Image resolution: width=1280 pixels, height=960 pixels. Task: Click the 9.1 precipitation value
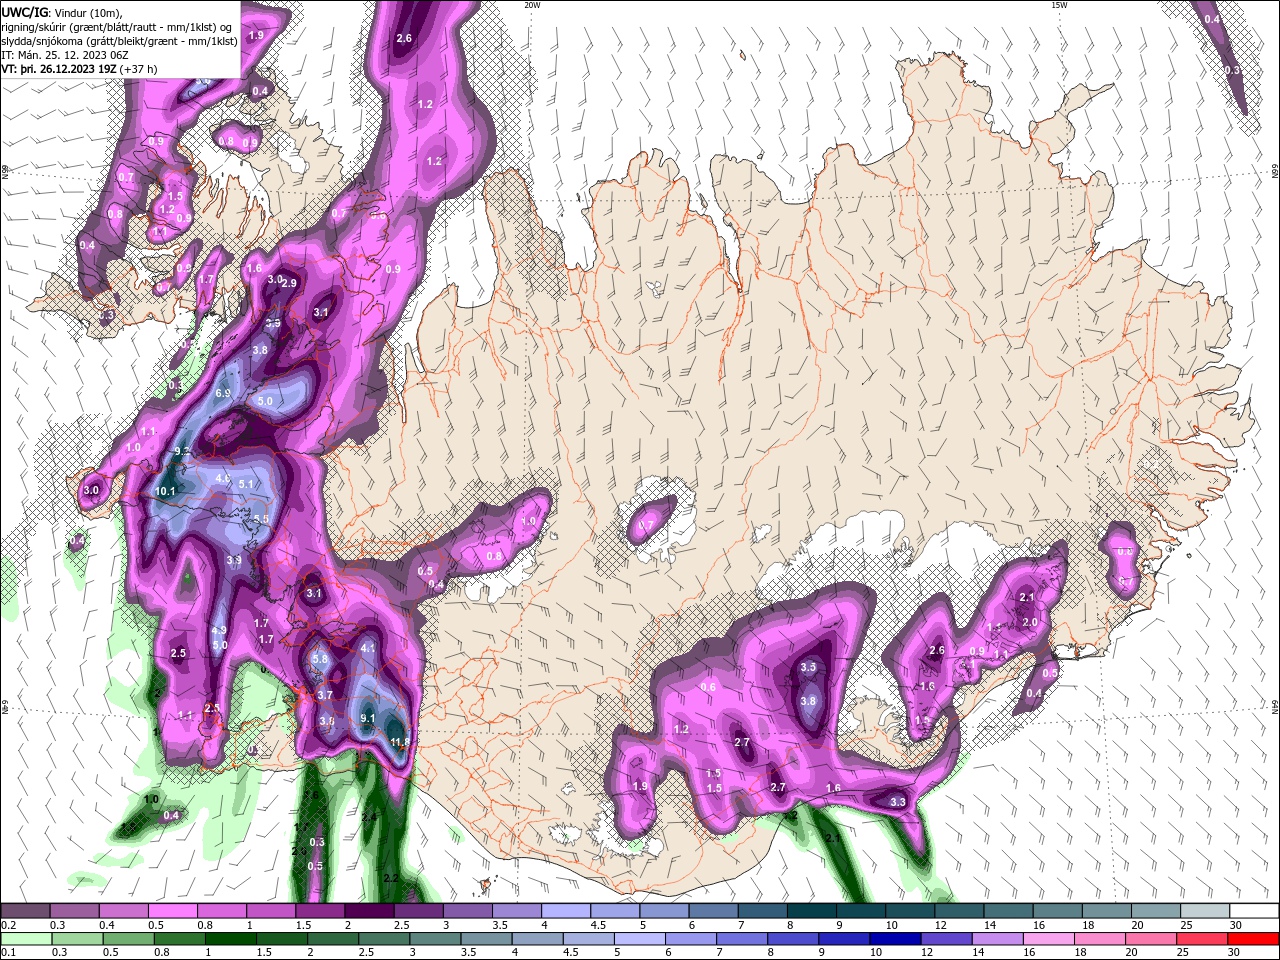click(x=367, y=718)
